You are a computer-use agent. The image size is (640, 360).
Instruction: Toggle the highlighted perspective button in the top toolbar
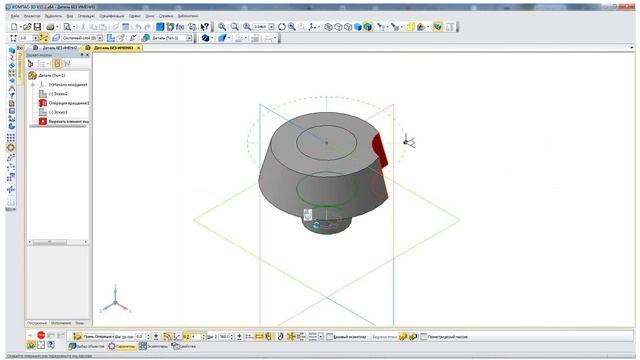(x=438, y=27)
